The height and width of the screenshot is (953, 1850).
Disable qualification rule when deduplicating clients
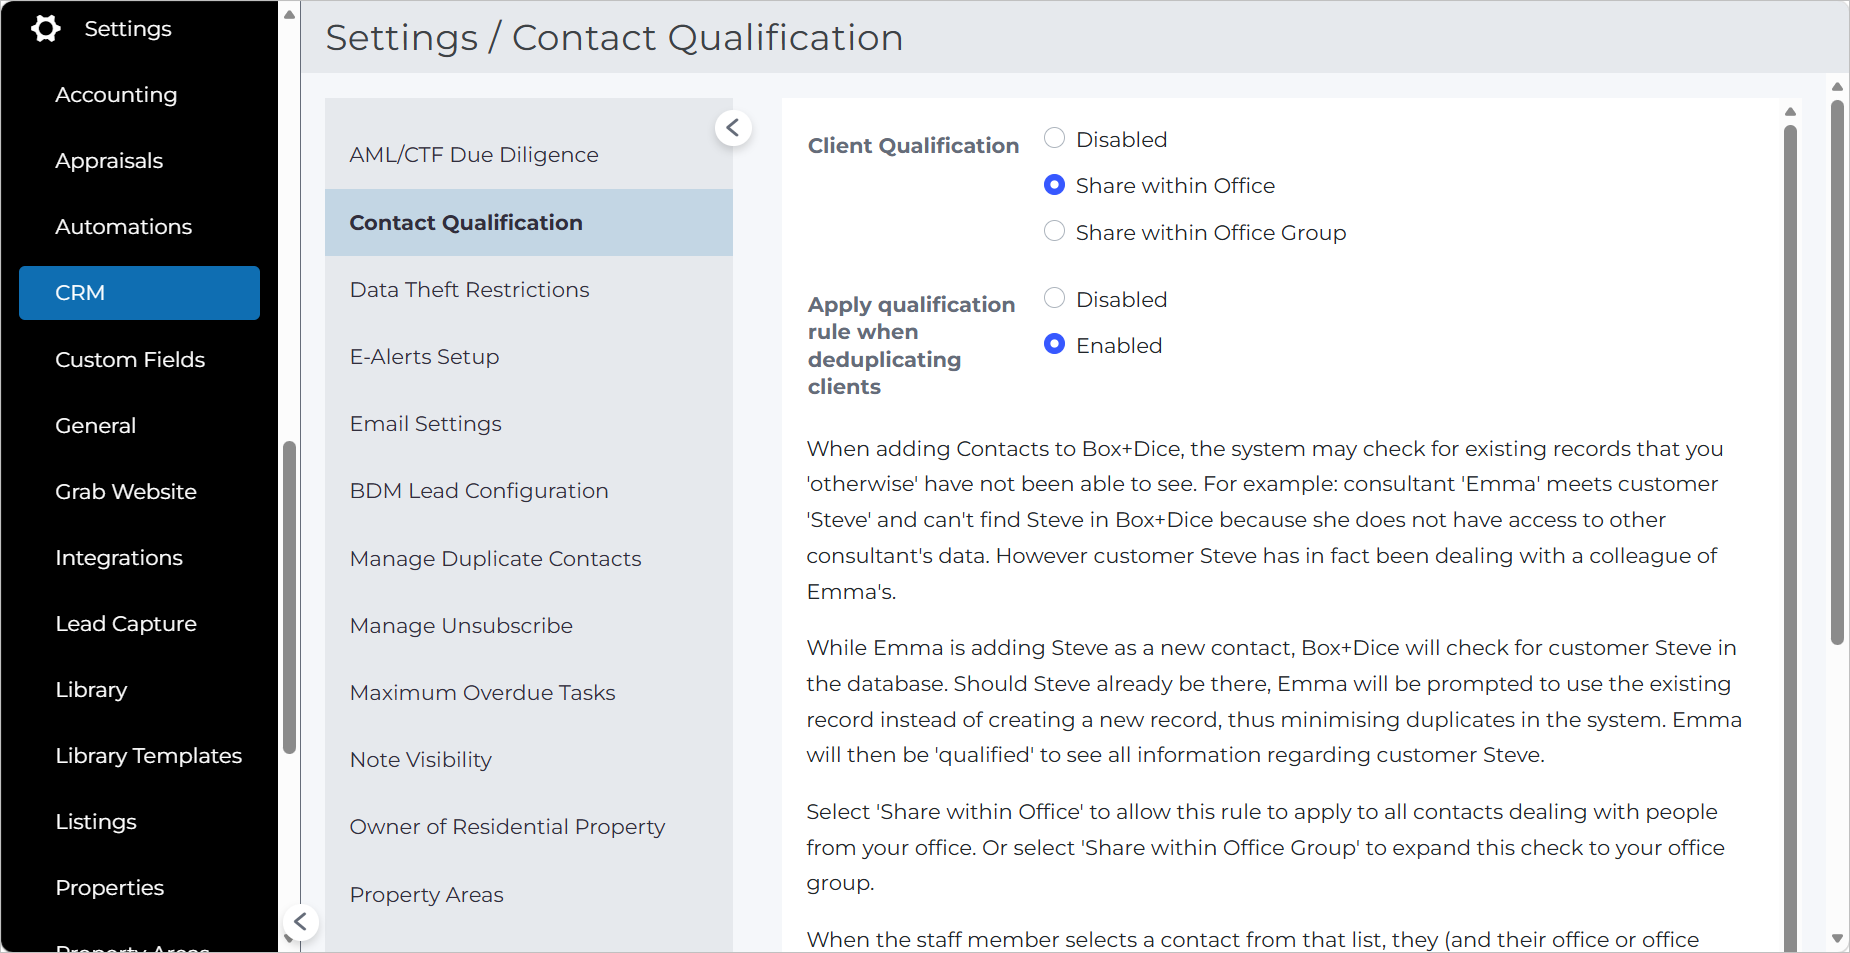click(1054, 298)
